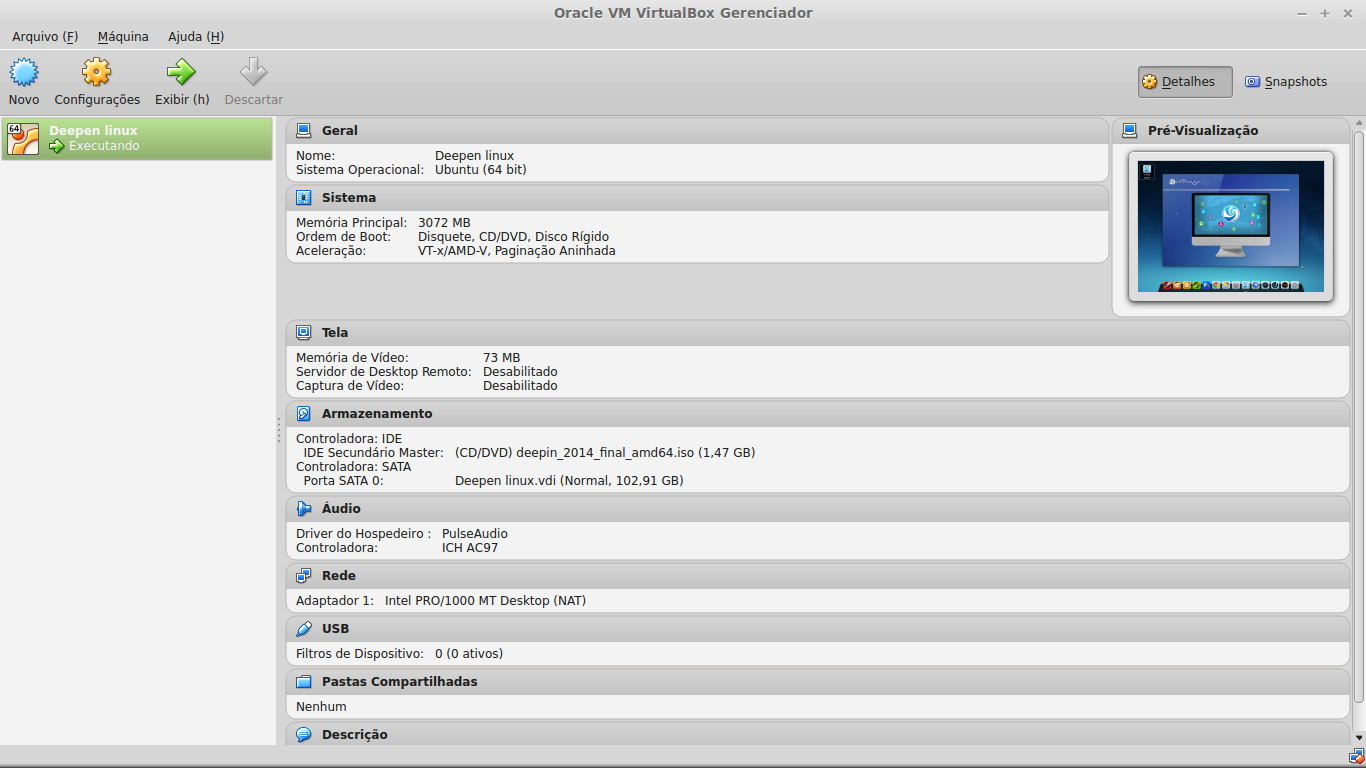Click the USB plug icon
Viewport: 1366px width, 768px height.
304,629
